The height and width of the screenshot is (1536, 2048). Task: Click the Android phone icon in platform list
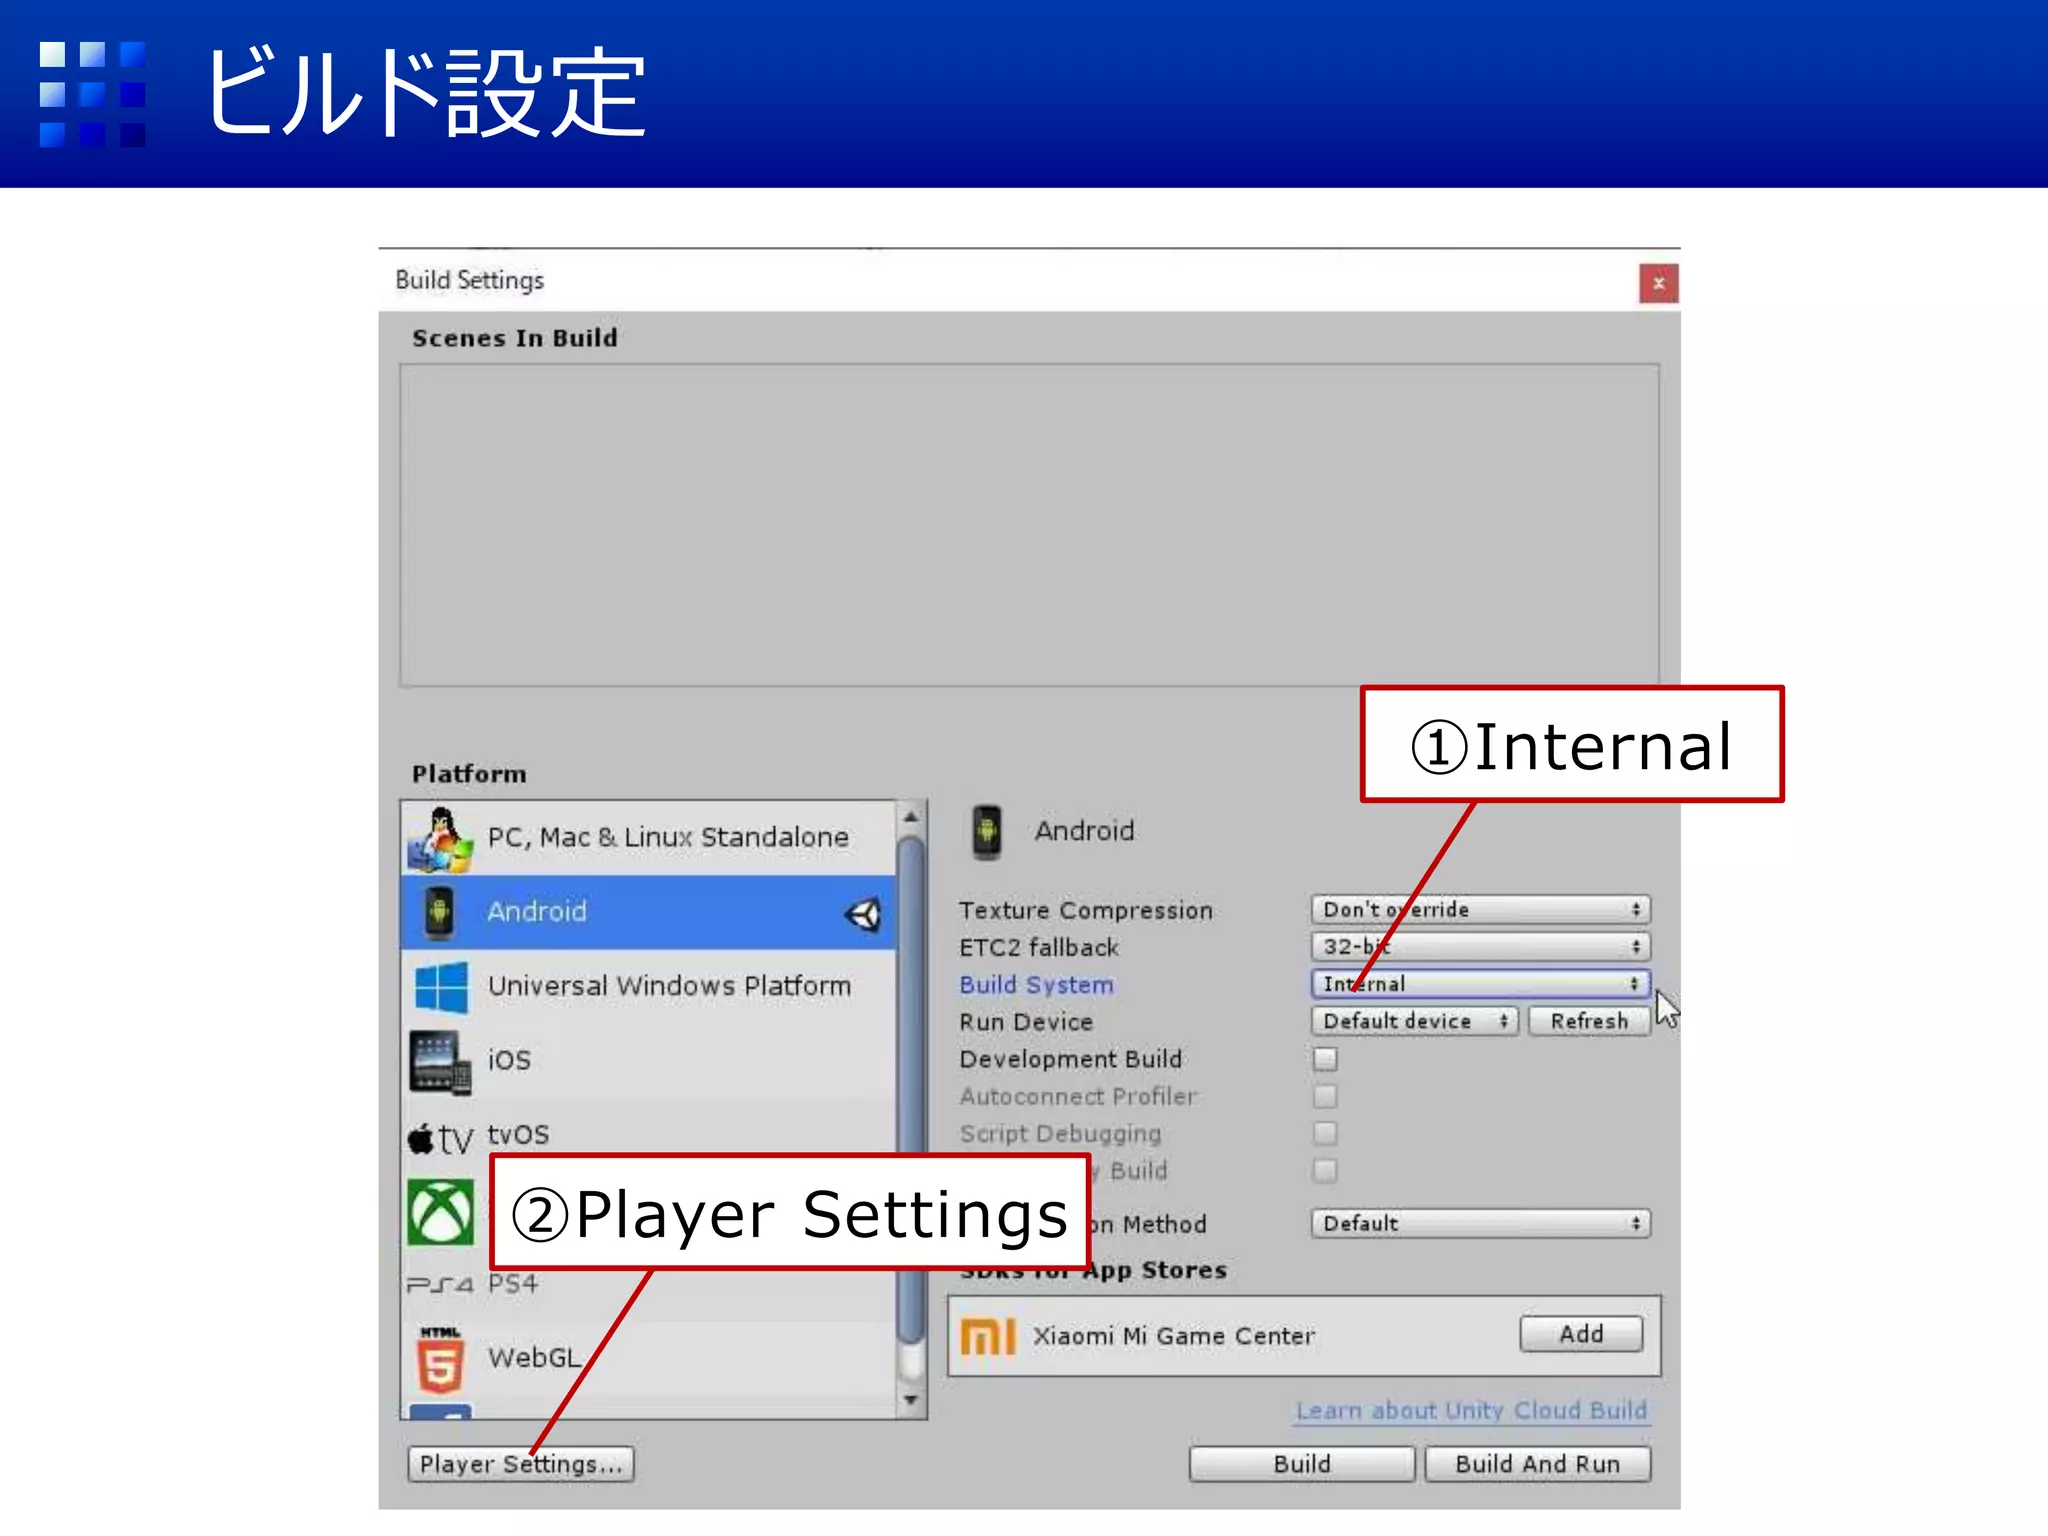(x=438, y=912)
